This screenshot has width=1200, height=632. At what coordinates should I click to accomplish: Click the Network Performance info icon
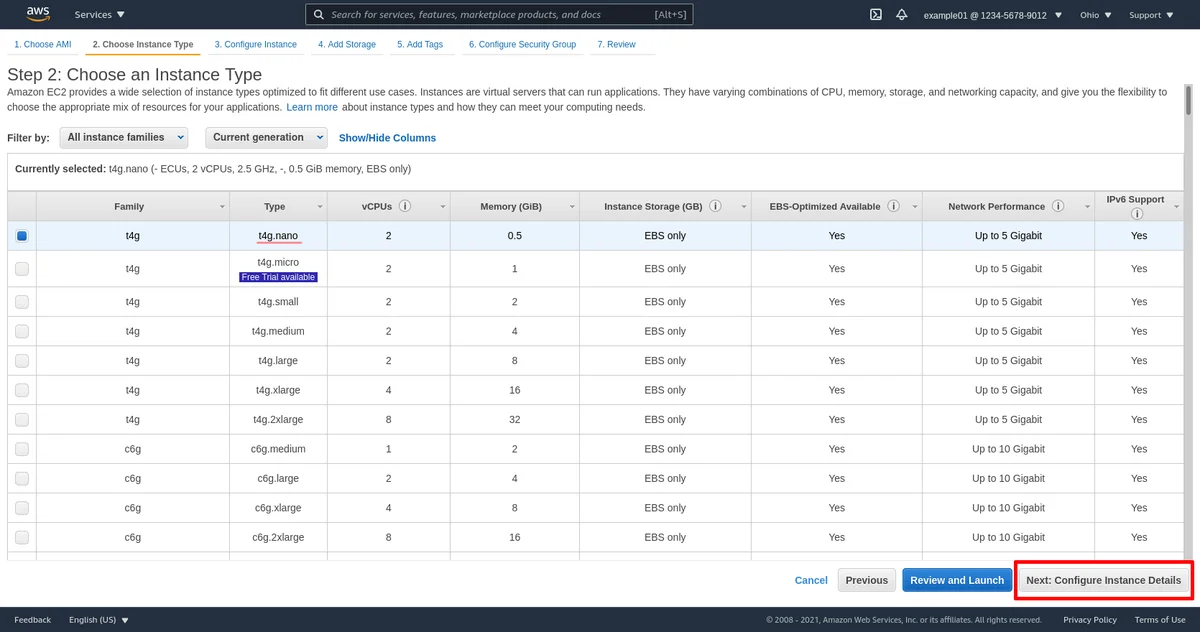pyautogui.click(x=1057, y=206)
